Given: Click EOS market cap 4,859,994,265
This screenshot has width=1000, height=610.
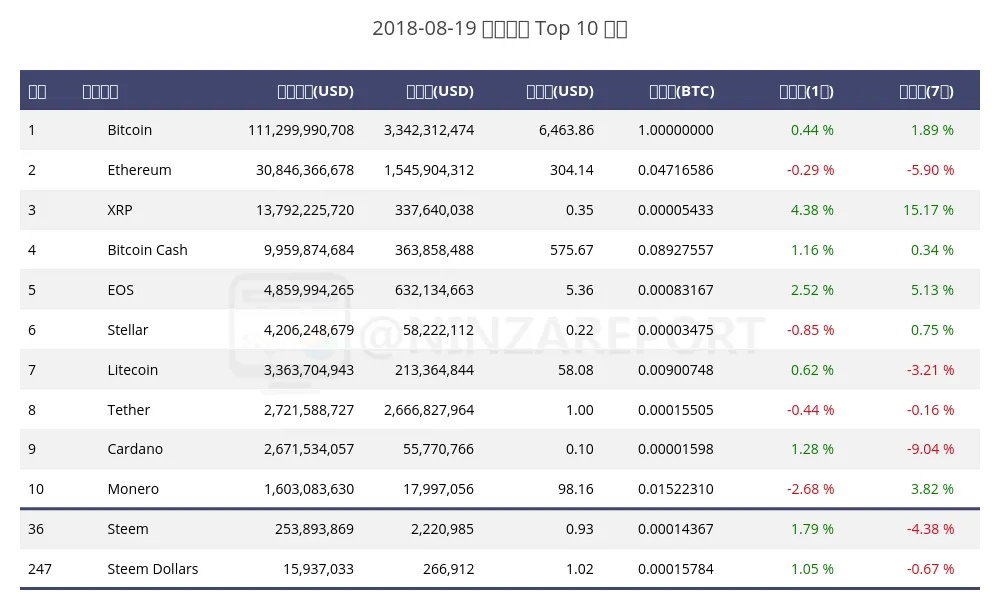Looking at the screenshot, I should click(309, 290).
